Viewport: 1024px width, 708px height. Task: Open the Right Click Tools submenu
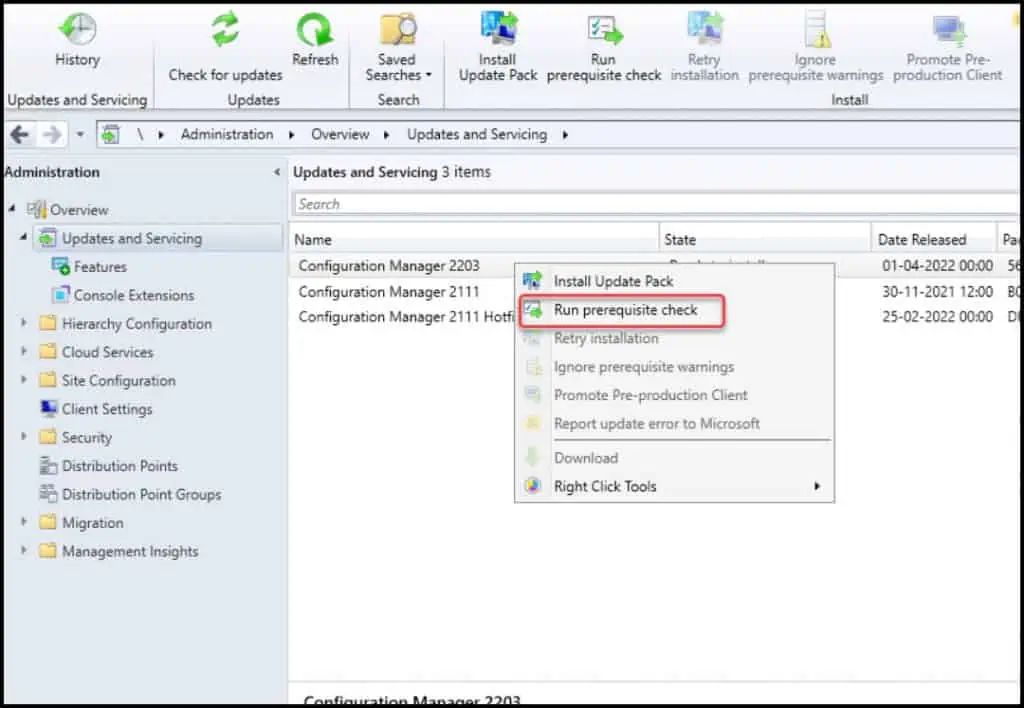pyautogui.click(x=674, y=487)
